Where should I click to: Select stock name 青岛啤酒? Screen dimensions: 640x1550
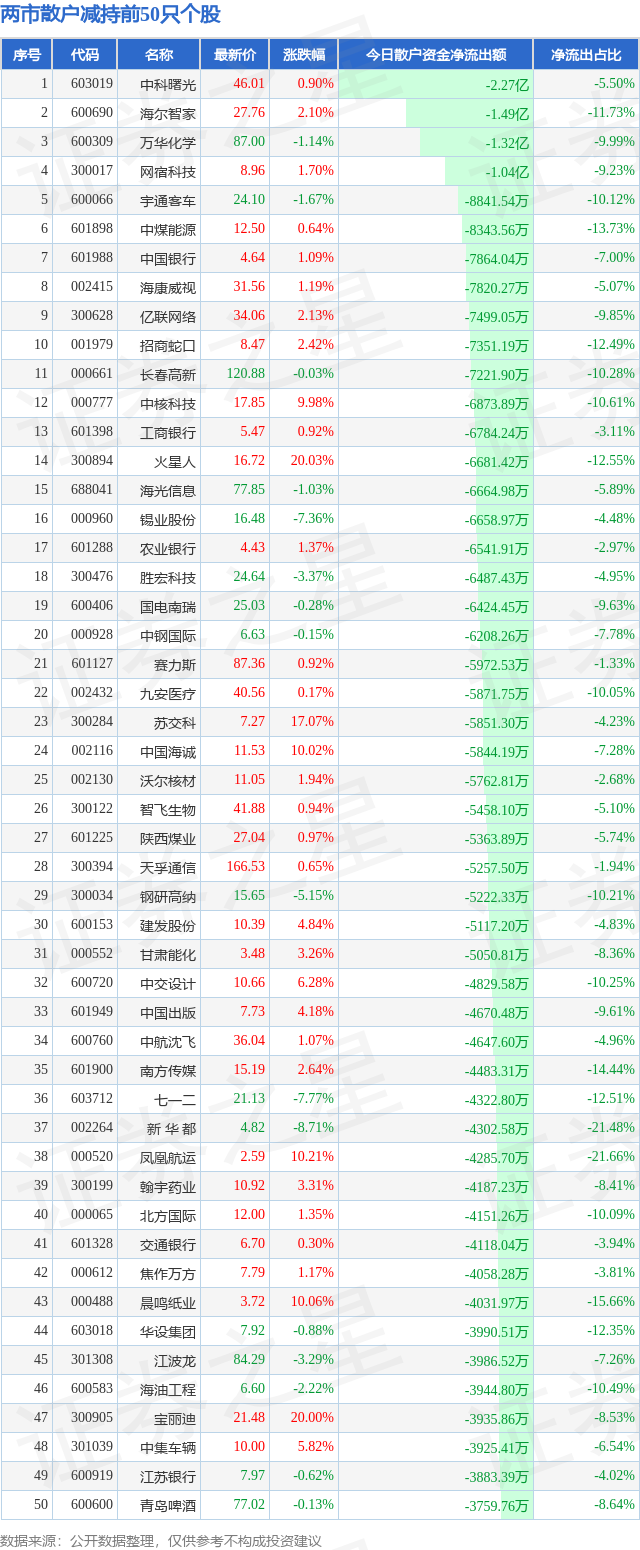click(168, 1505)
